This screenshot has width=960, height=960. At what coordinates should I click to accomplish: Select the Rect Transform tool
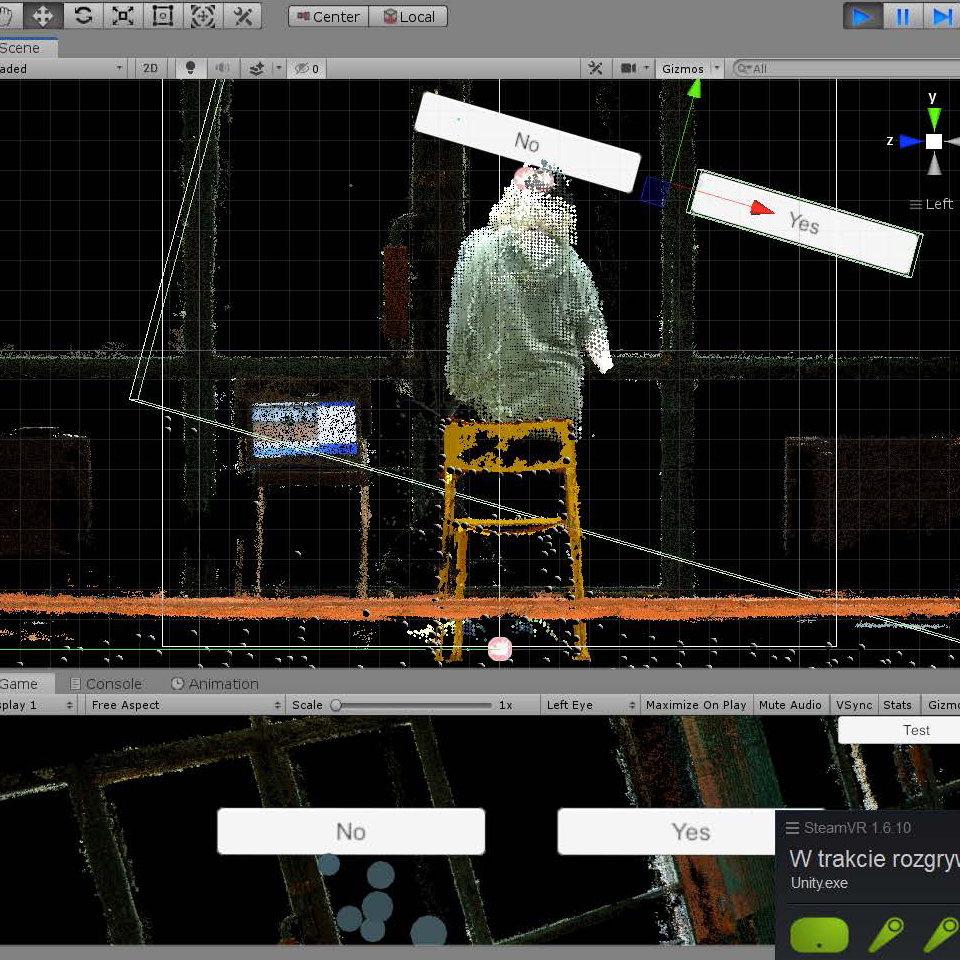pos(163,16)
